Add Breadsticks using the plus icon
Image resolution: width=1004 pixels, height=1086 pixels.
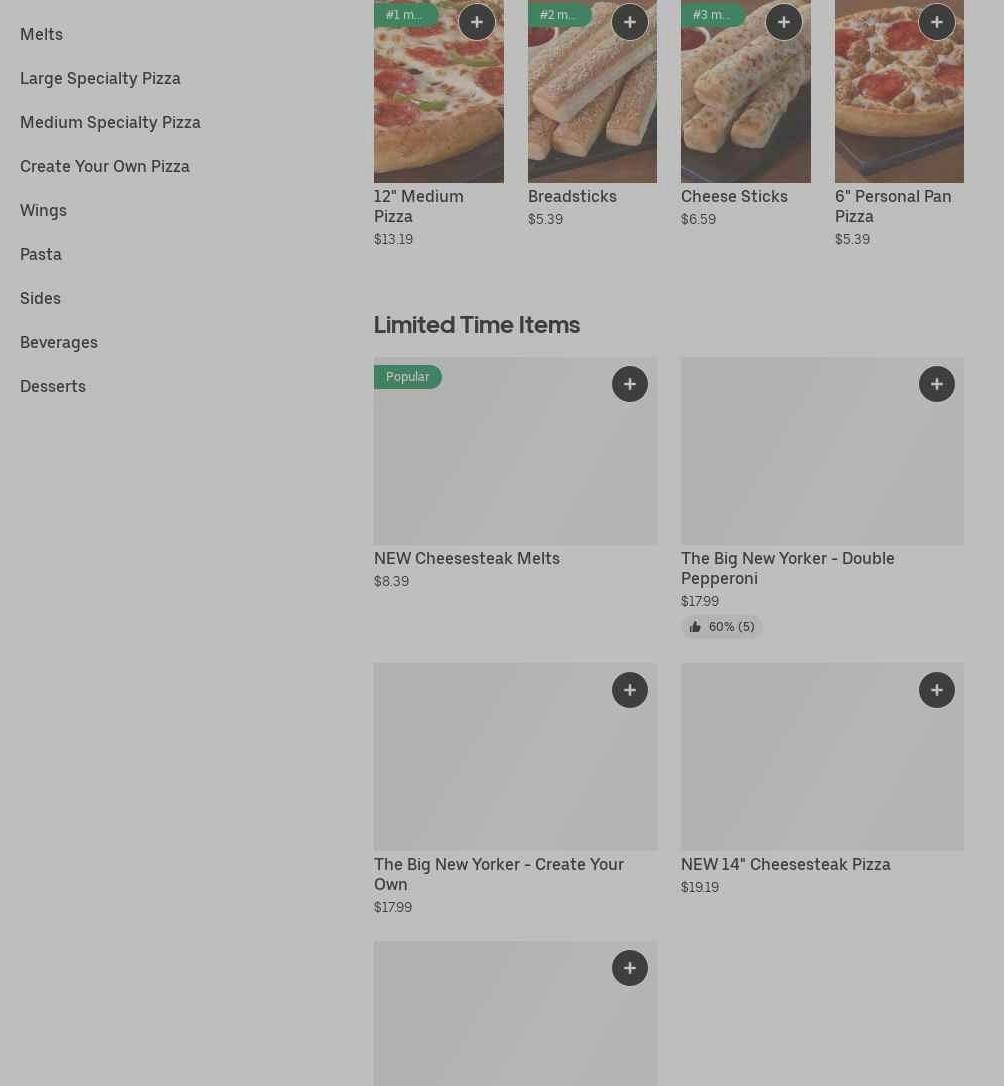pos(630,22)
